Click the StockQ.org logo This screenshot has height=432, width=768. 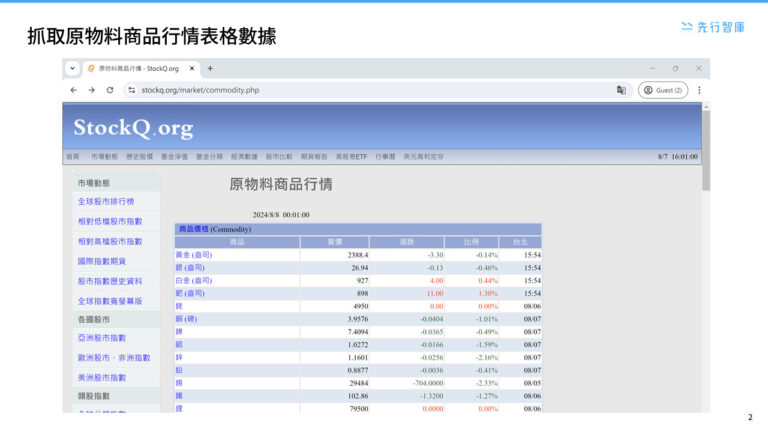coord(133,128)
